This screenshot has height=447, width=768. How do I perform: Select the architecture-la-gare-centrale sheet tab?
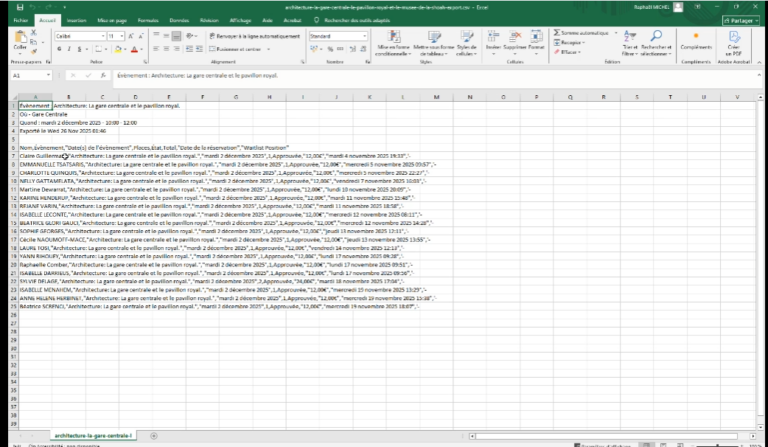[91, 437]
